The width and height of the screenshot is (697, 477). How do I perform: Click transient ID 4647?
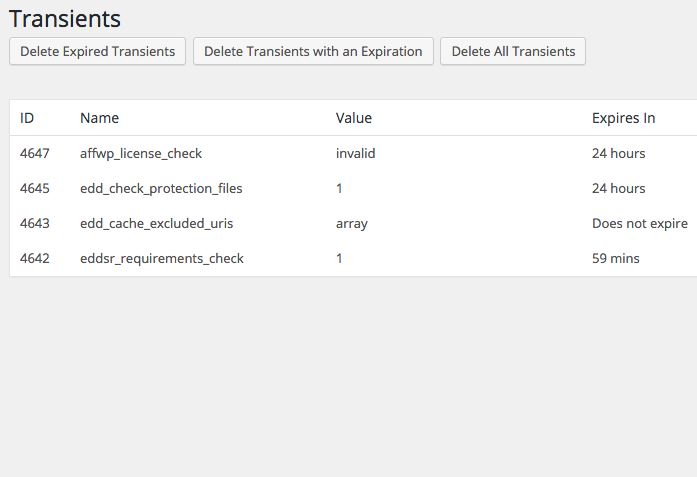point(35,153)
